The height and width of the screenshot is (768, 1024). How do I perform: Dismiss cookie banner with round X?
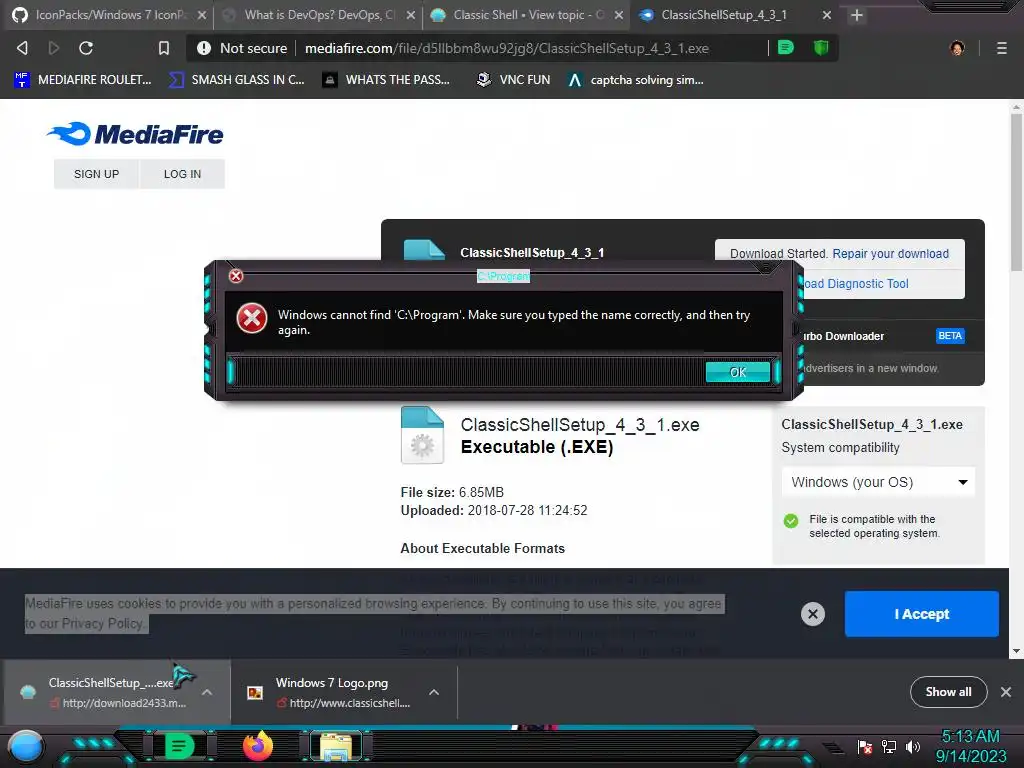pyautogui.click(x=812, y=614)
